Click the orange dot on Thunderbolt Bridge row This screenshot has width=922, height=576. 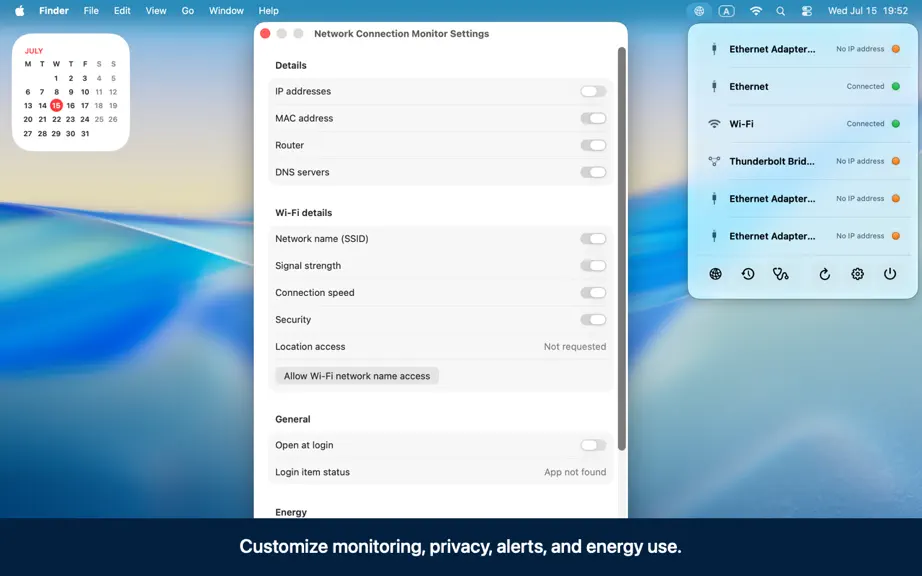[x=896, y=161]
